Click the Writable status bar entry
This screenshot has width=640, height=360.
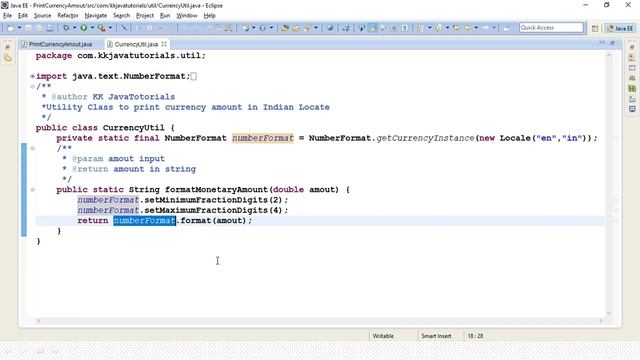click(383, 336)
